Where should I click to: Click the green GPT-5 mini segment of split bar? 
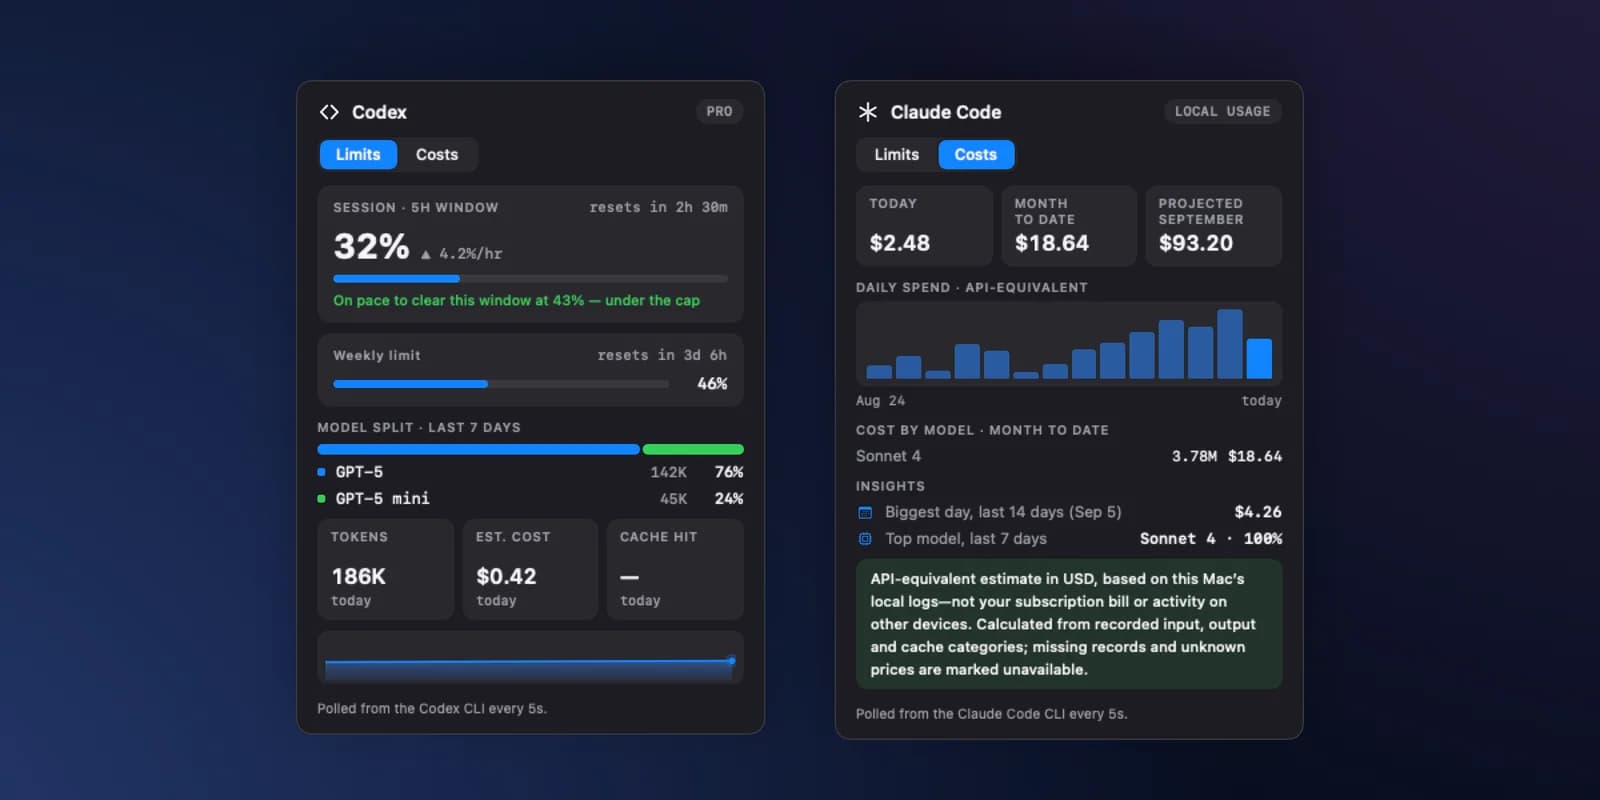click(x=693, y=450)
